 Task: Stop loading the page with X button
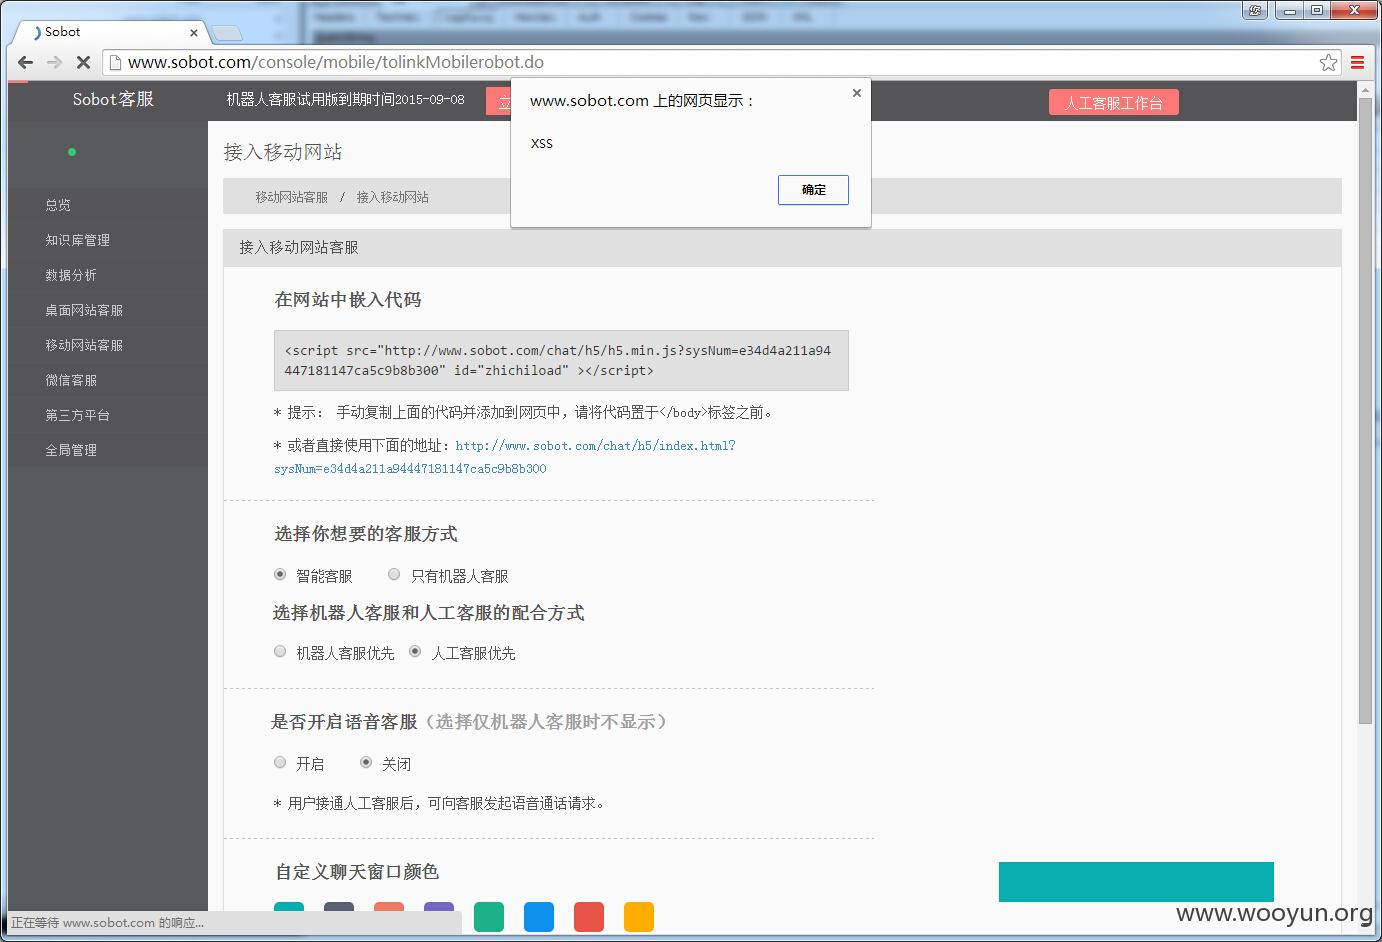[x=83, y=62]
